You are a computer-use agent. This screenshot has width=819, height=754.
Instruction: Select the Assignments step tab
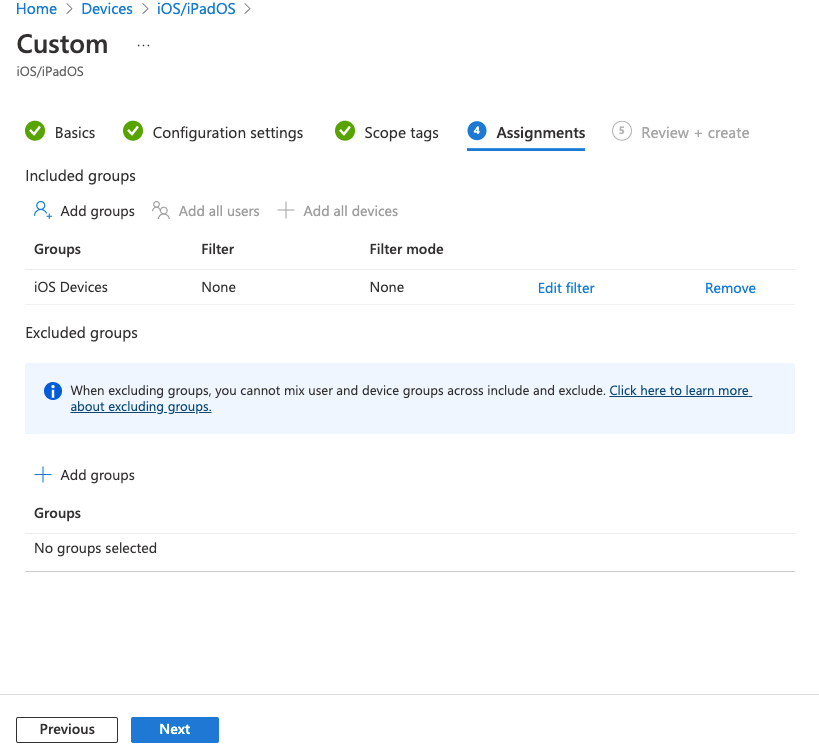[540, 132]
